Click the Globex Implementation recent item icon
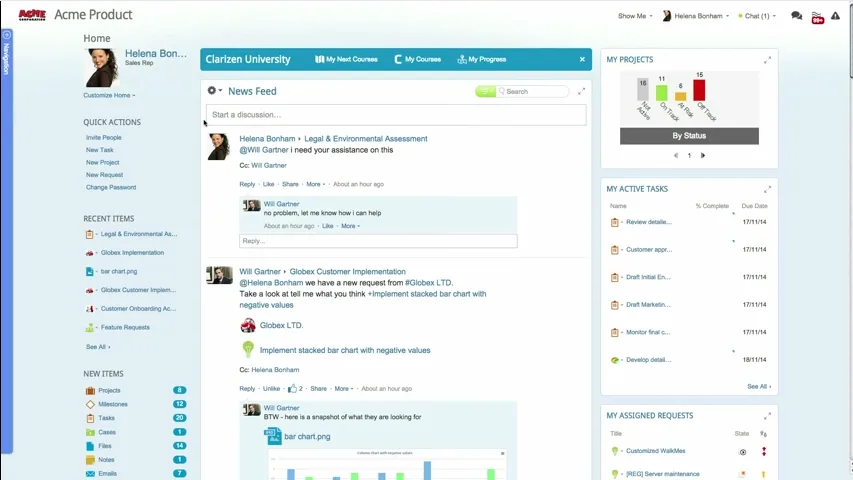The width and height of the screenshot is (853, 480). [89, 253]
